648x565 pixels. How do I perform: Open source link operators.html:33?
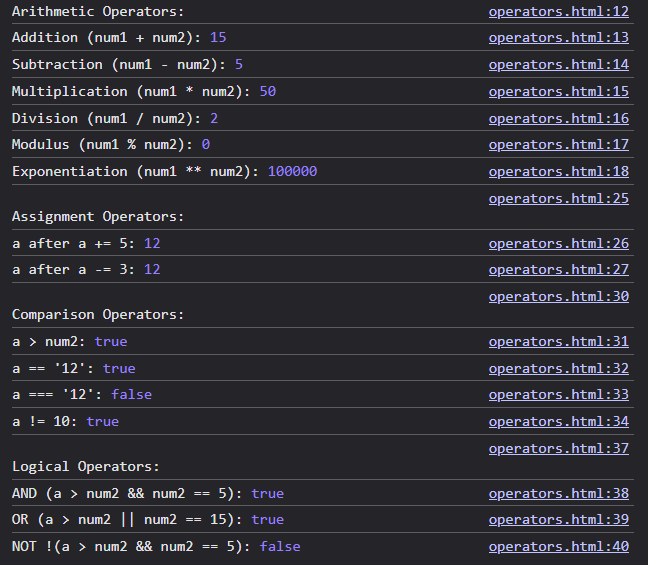(x=559, y=394)
